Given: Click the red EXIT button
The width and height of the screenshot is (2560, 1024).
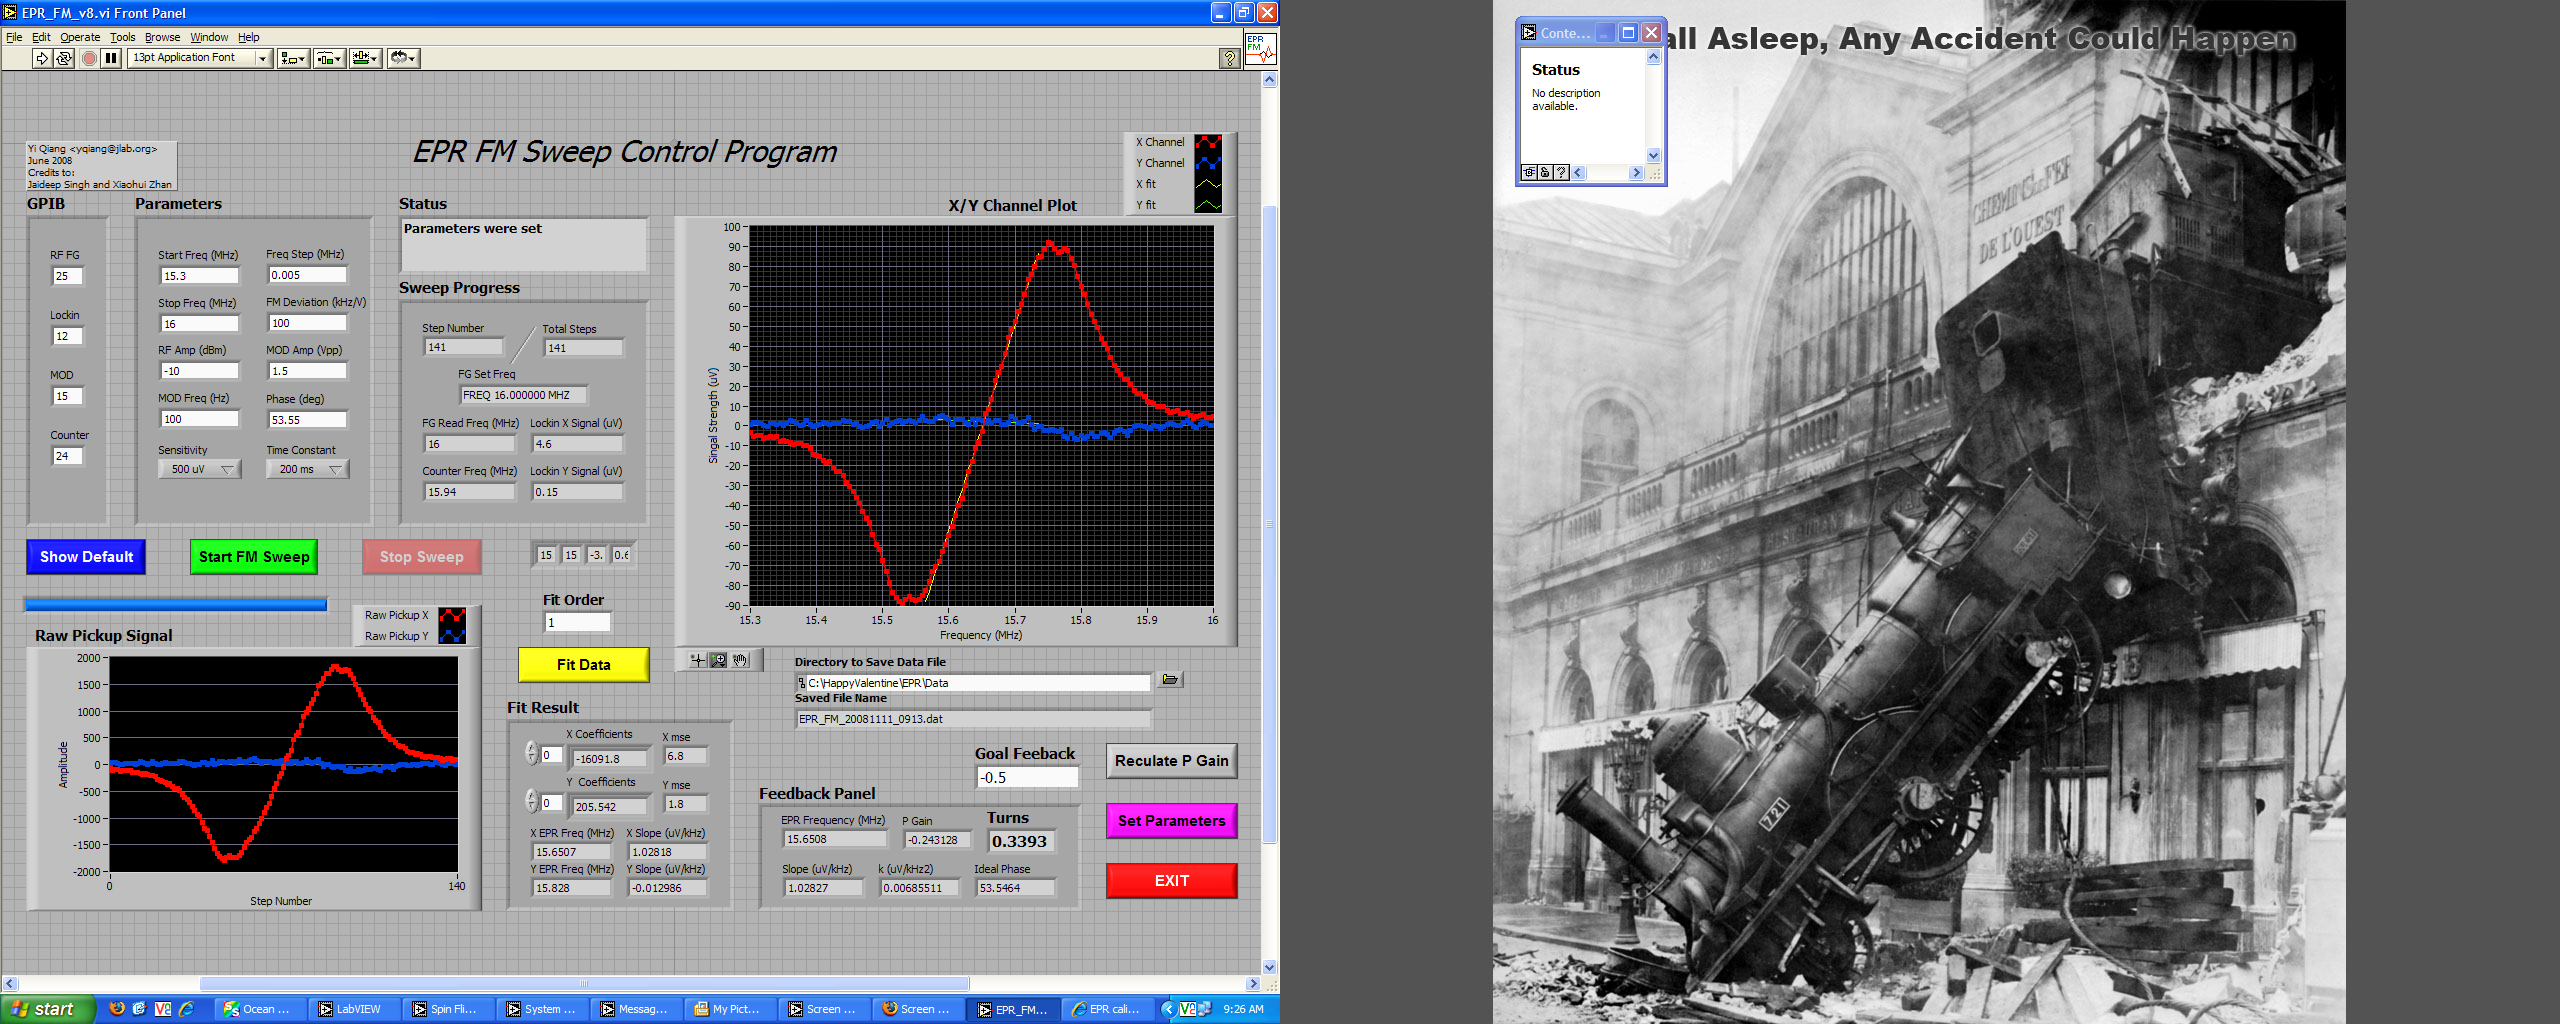Looking at the screenshot, I should pos(1172,881).
